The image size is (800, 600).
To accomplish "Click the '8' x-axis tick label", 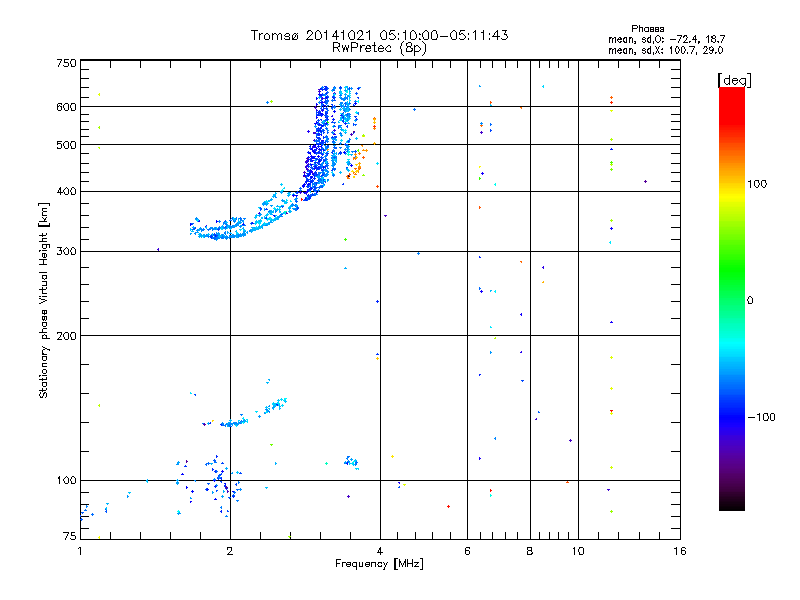I will click(x=530, y=551).
